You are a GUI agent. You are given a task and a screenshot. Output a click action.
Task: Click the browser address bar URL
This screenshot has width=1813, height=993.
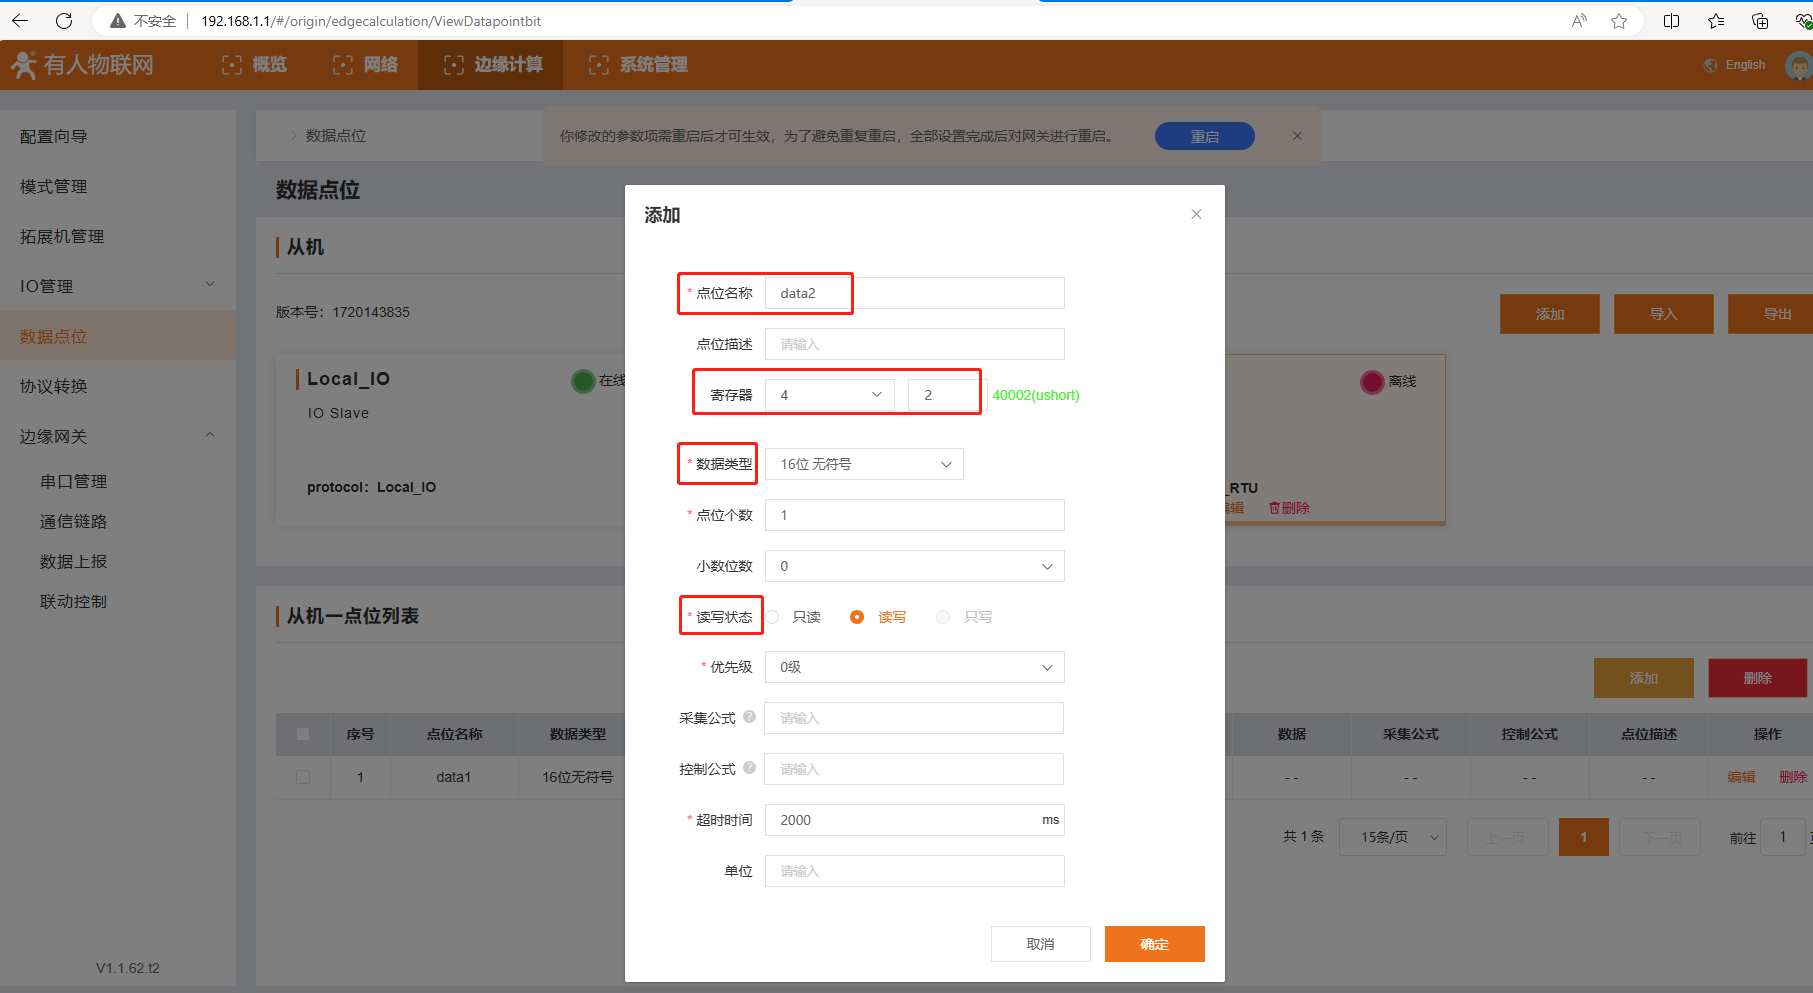coord(371,21)
